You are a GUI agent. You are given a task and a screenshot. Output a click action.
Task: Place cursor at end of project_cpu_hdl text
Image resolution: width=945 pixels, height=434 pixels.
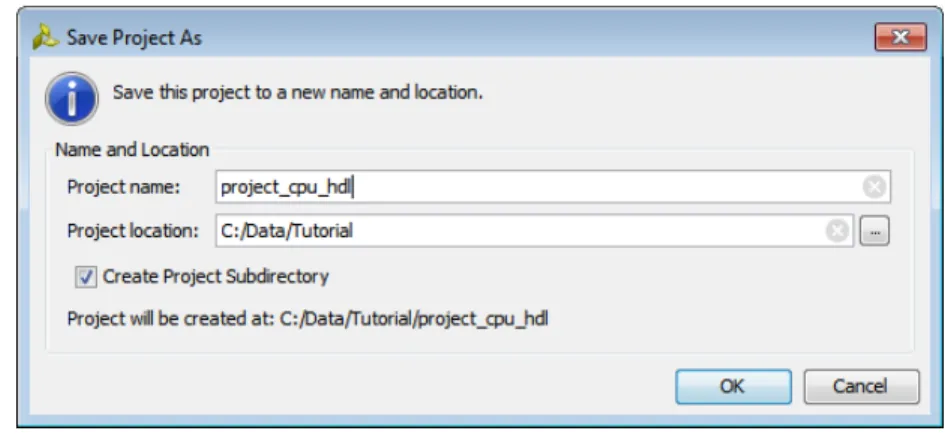pos(352,187)
